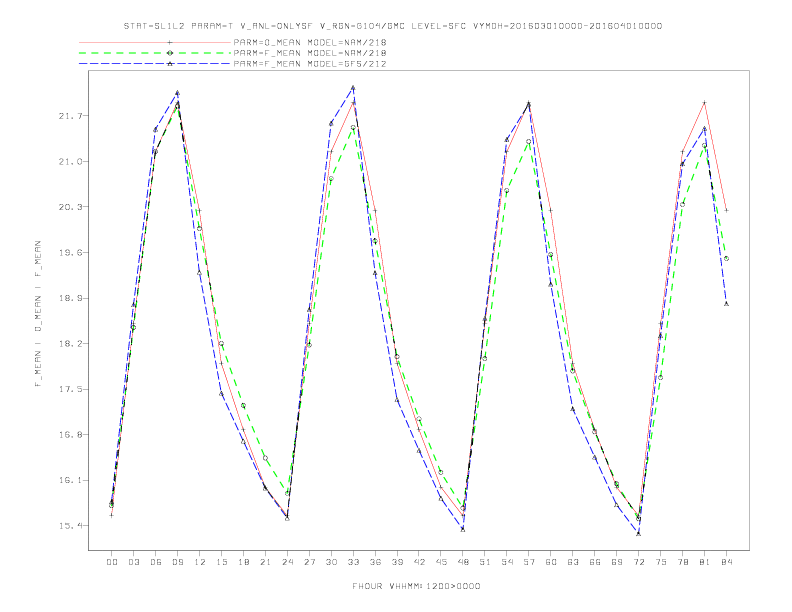The image size is (792, 612).
Task: Click blue triangle data point at hour 84
Action: (726, 304)
